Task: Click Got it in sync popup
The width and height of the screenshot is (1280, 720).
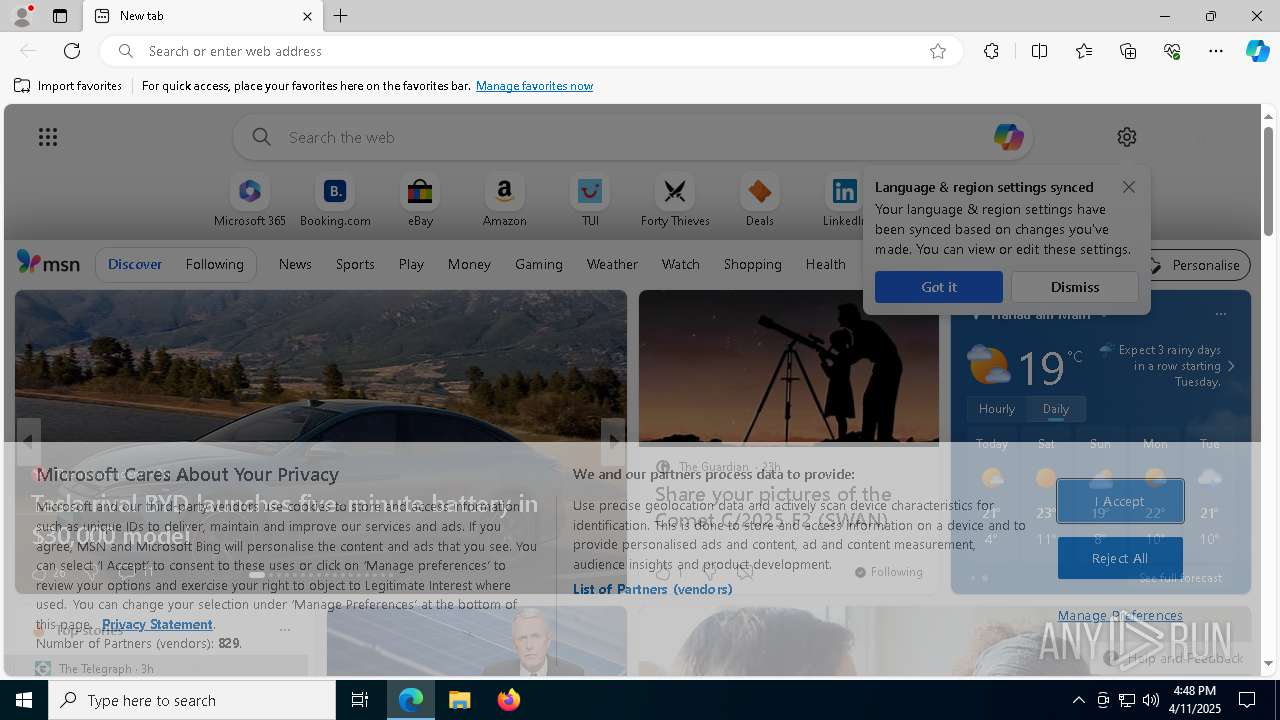Action: click(939, 287)
